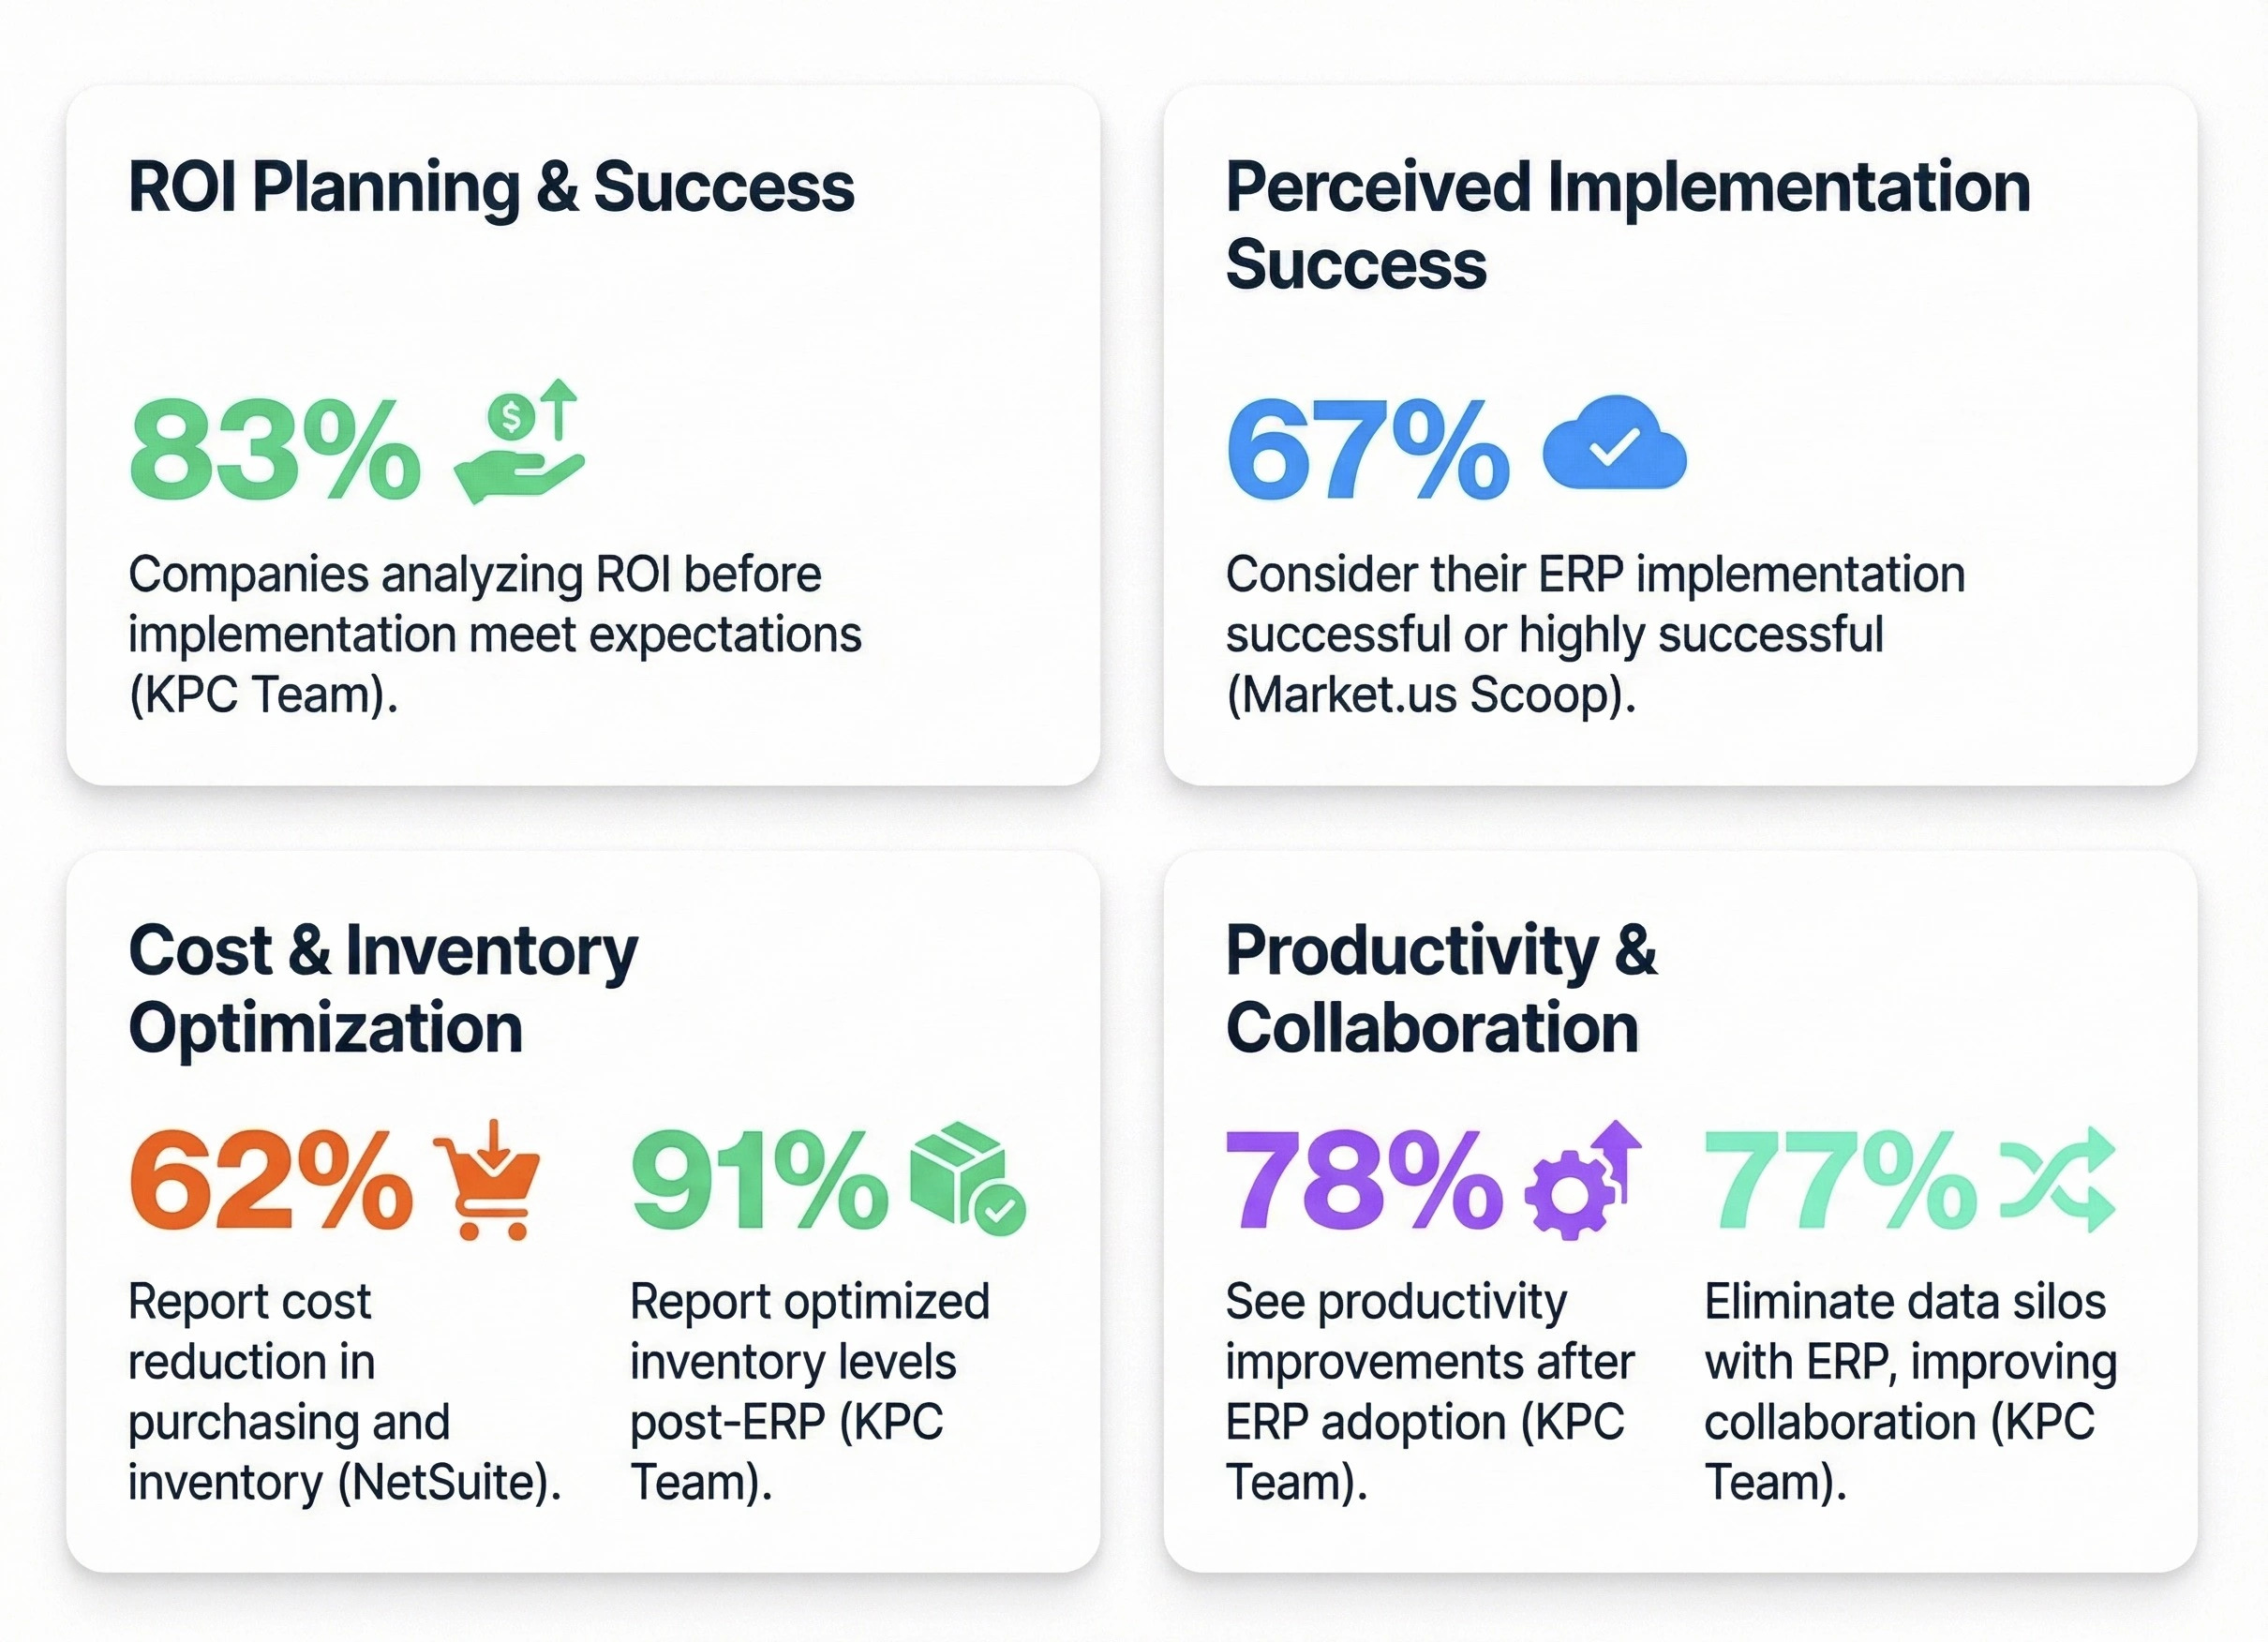Click the green box with checkmark icon
The image size is (2268, 1642).
[967, 1177]
